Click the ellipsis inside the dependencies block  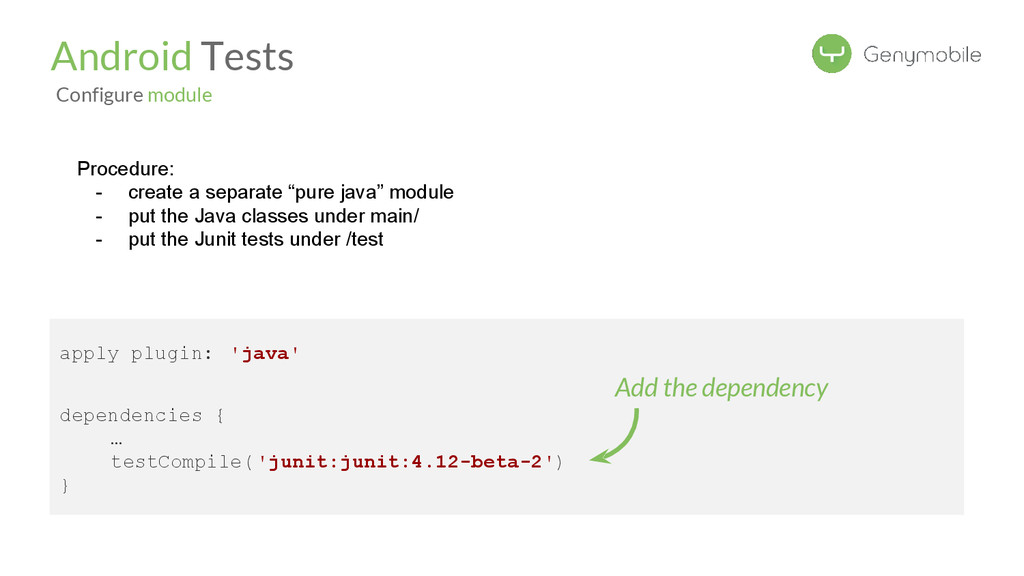pyautogui.click(x=117, y=440)
